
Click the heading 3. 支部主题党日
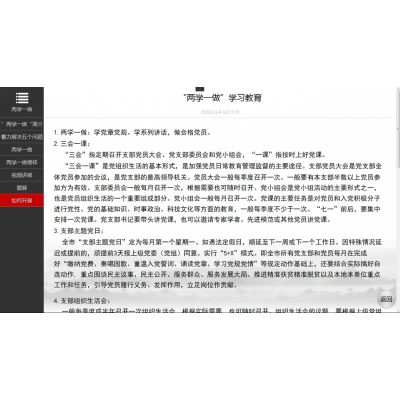(79, 231)
